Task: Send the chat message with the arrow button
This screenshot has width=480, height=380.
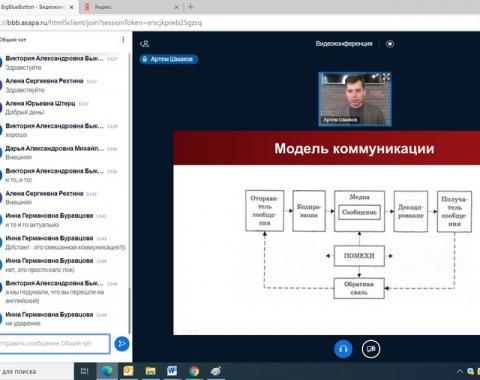Action: (x=122, y=344)
